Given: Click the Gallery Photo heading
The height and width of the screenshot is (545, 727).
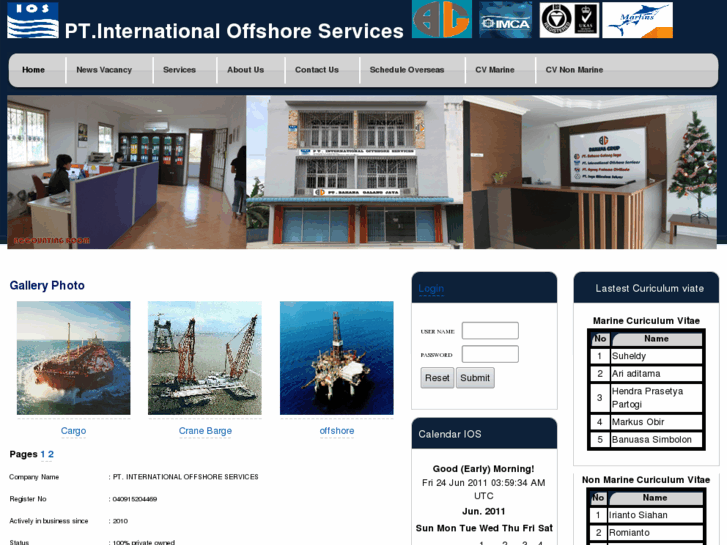Looking at the screenshot, I should [x=47, y=285].
